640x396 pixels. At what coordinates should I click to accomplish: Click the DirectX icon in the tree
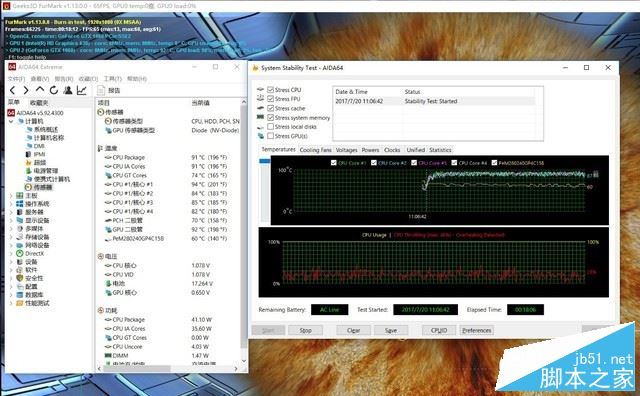tap(19, 254)
